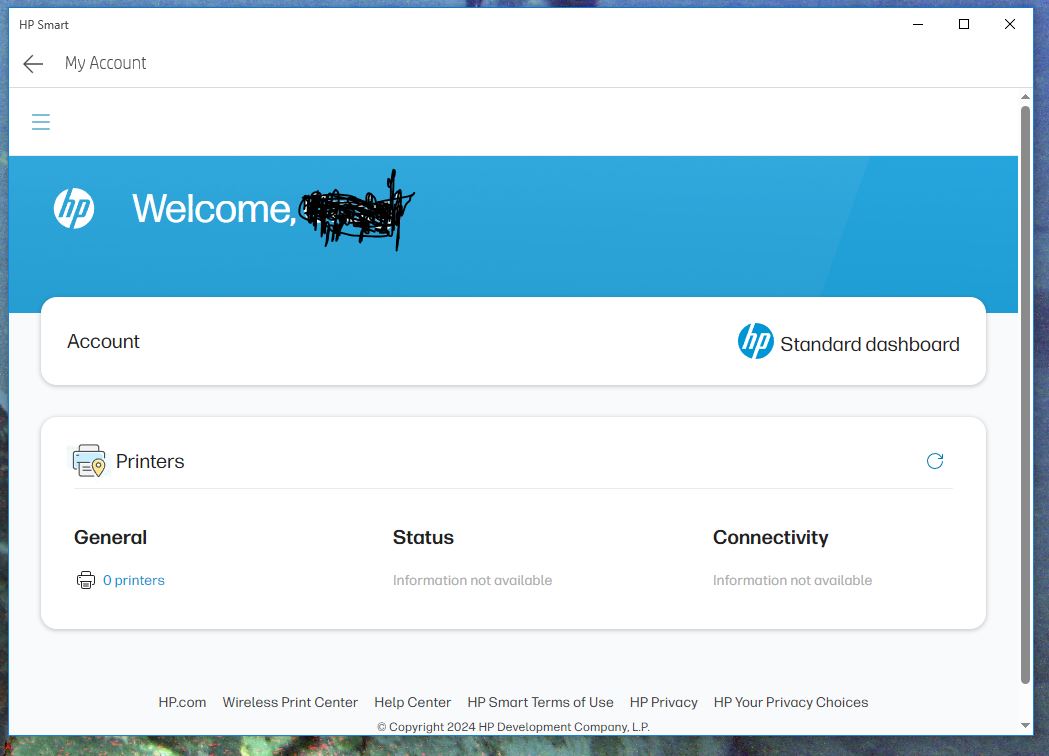
Task: Click the HP logo in the welcome banner
Action: click(74, 209)
